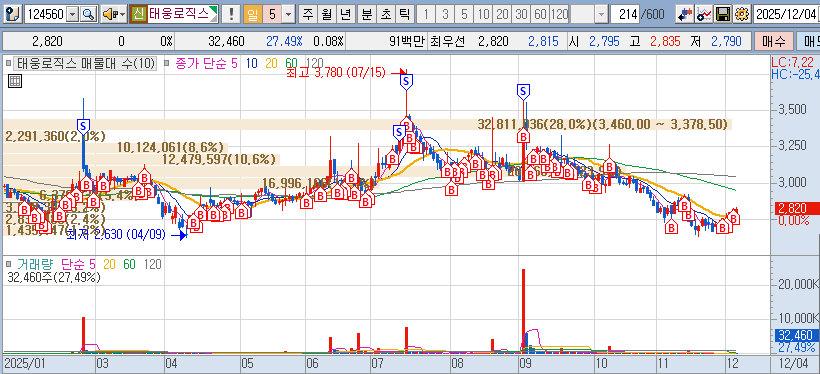Click the 12,479,597(10.6%) volume profile label
Image resolution: width=820 pixels, height=374 pixels.
(219, 159)
